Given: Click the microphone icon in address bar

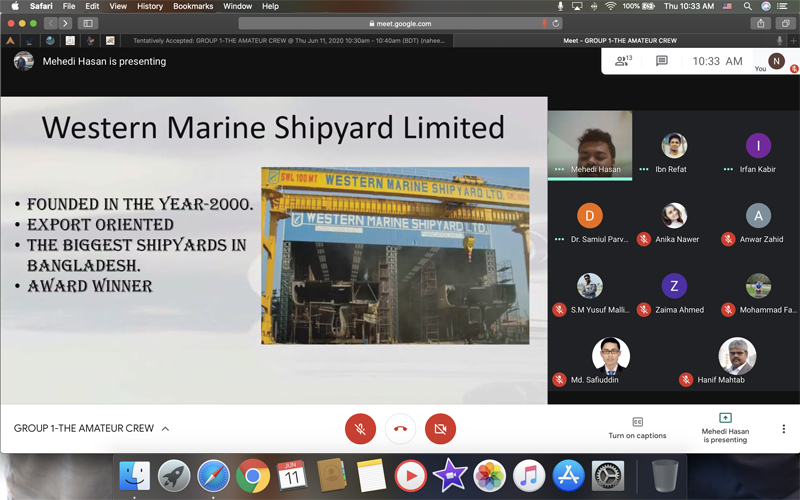Looking at the screenshot, I should point(544,23).
